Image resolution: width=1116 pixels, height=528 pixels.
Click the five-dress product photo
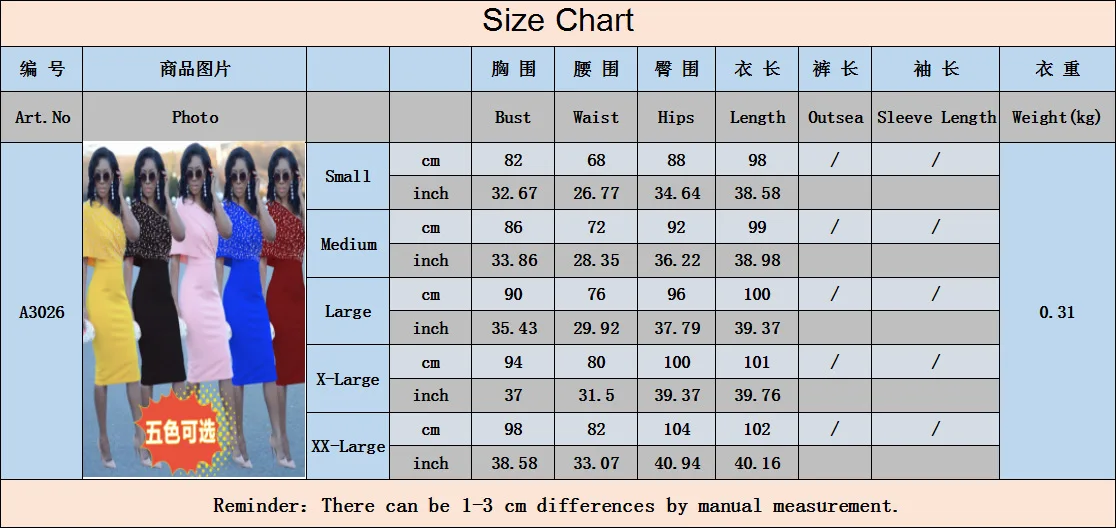click(x=194, y=310)
